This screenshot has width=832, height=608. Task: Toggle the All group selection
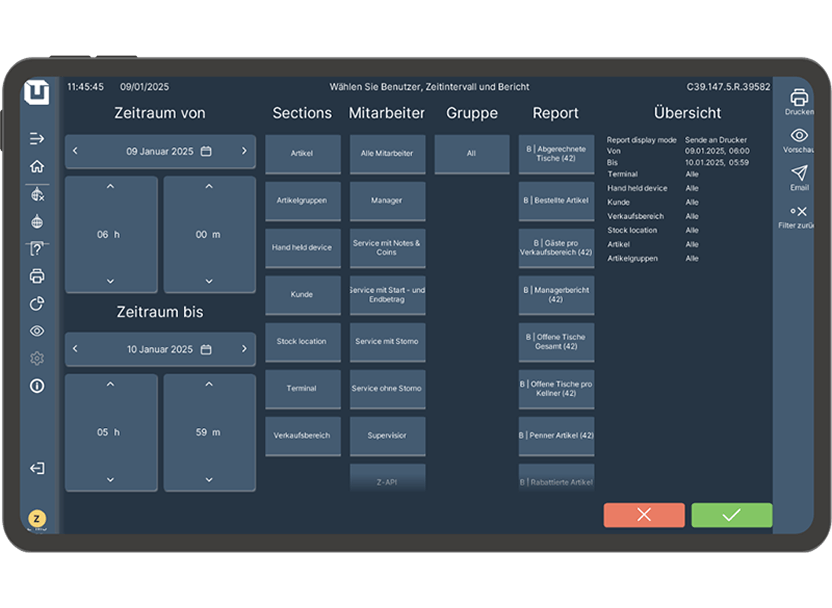coord(472,154)
